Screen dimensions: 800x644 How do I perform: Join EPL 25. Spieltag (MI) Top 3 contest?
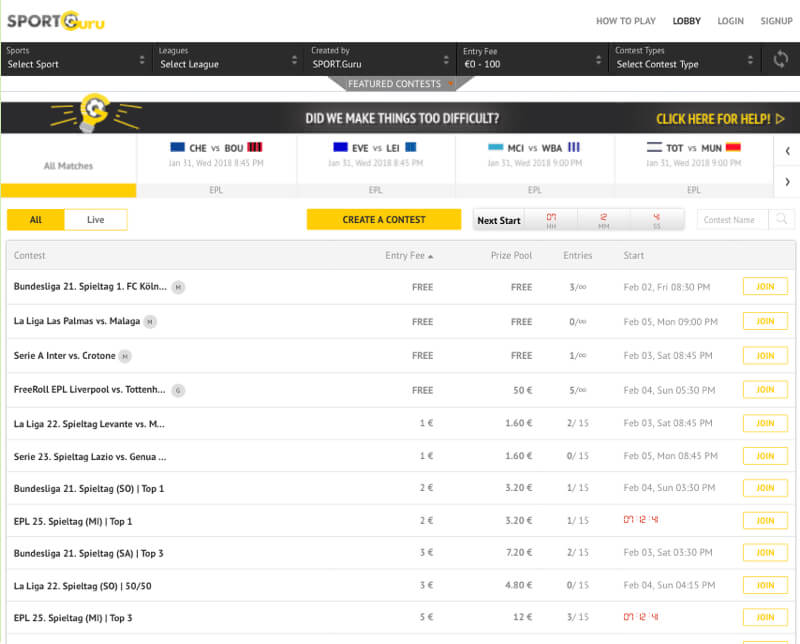[765, 617]
